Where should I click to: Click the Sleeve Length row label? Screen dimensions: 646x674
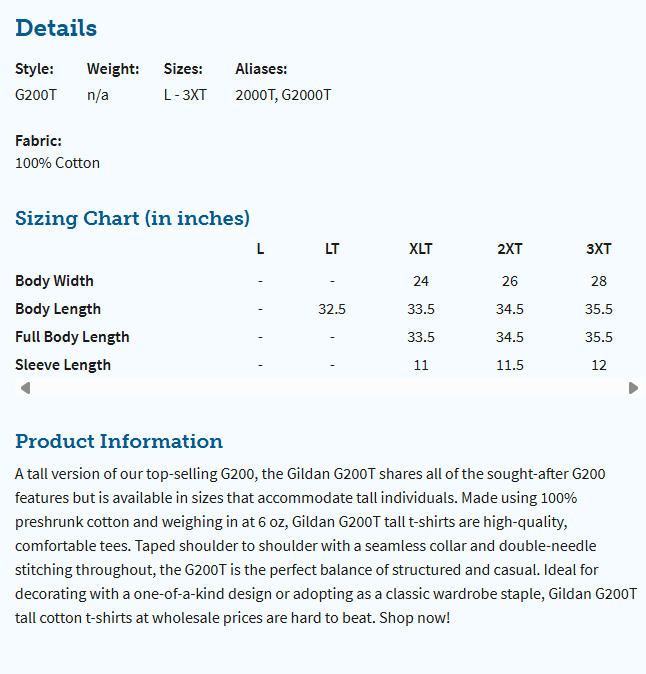[x=63, y=365]
